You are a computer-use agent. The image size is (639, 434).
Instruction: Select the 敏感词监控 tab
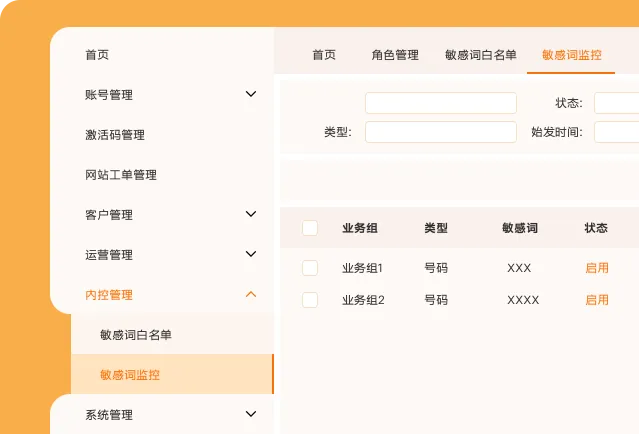coord(572,55)
